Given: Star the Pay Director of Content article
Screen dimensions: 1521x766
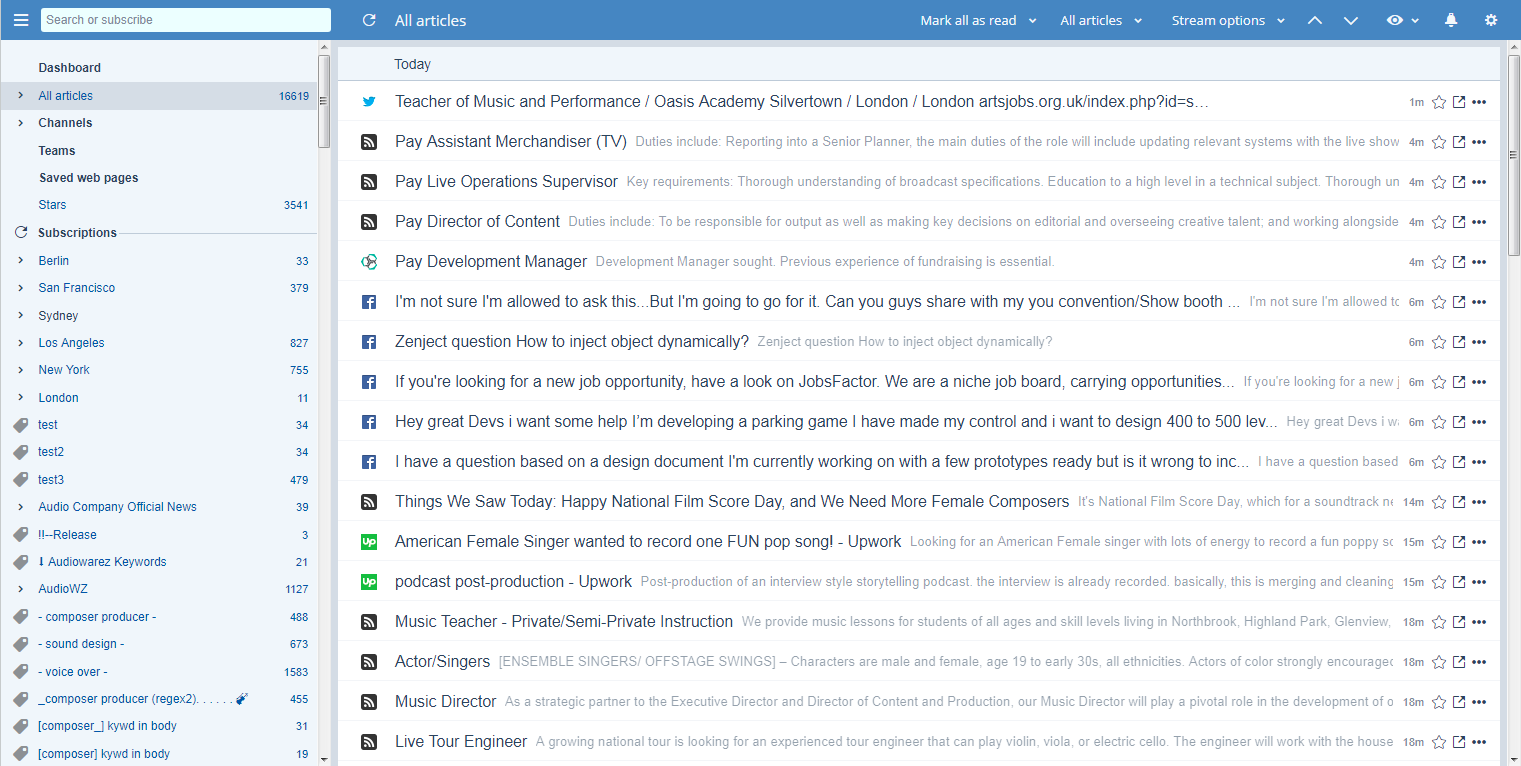Looking at the screenshot, I should point(1439,222).
